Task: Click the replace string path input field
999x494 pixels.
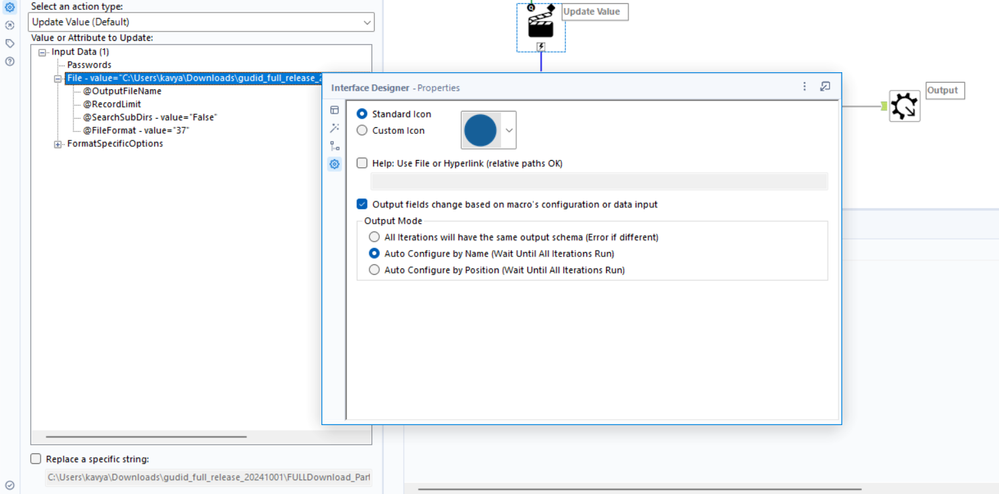Action: point(208,477)
